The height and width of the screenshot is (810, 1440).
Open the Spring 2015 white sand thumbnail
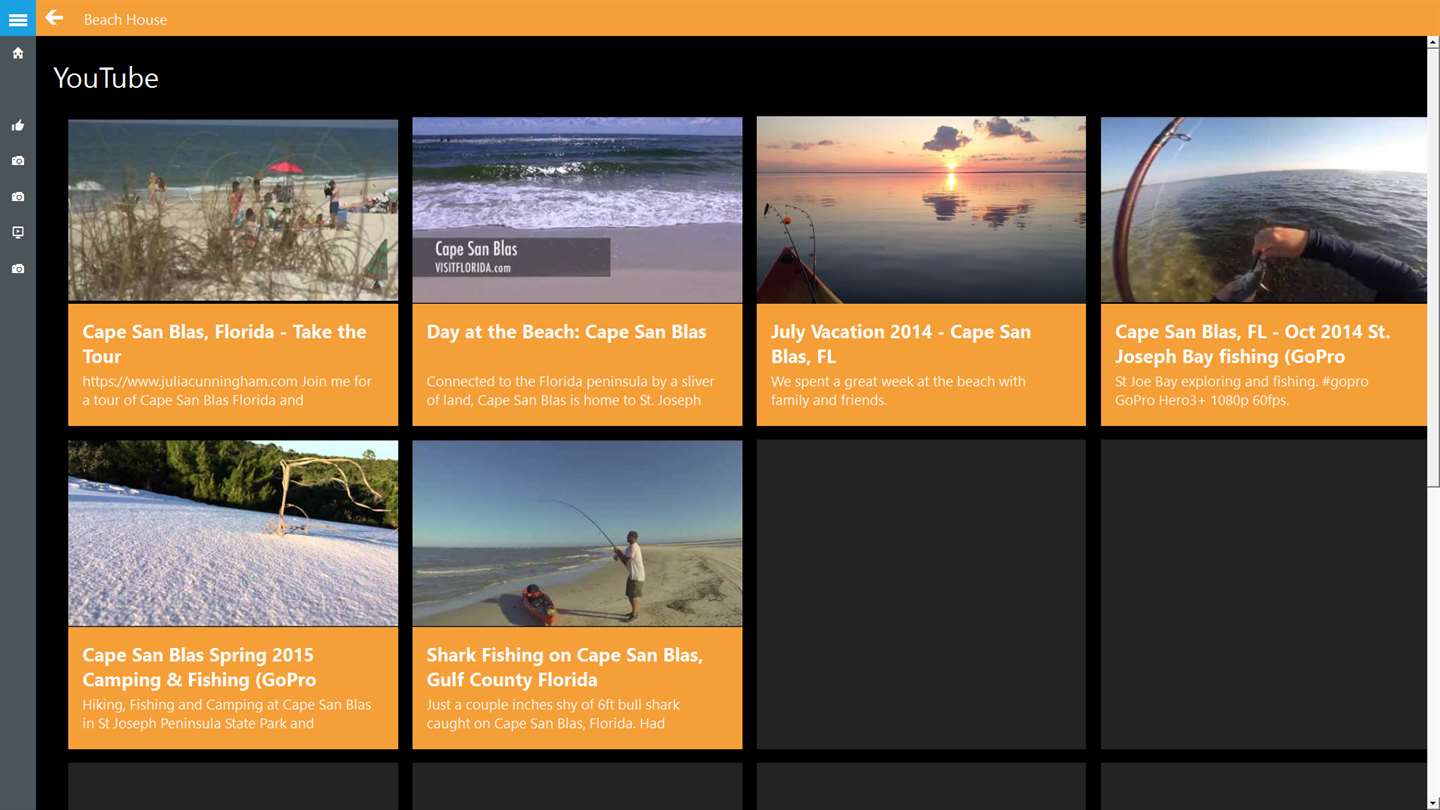click(233, 533)
